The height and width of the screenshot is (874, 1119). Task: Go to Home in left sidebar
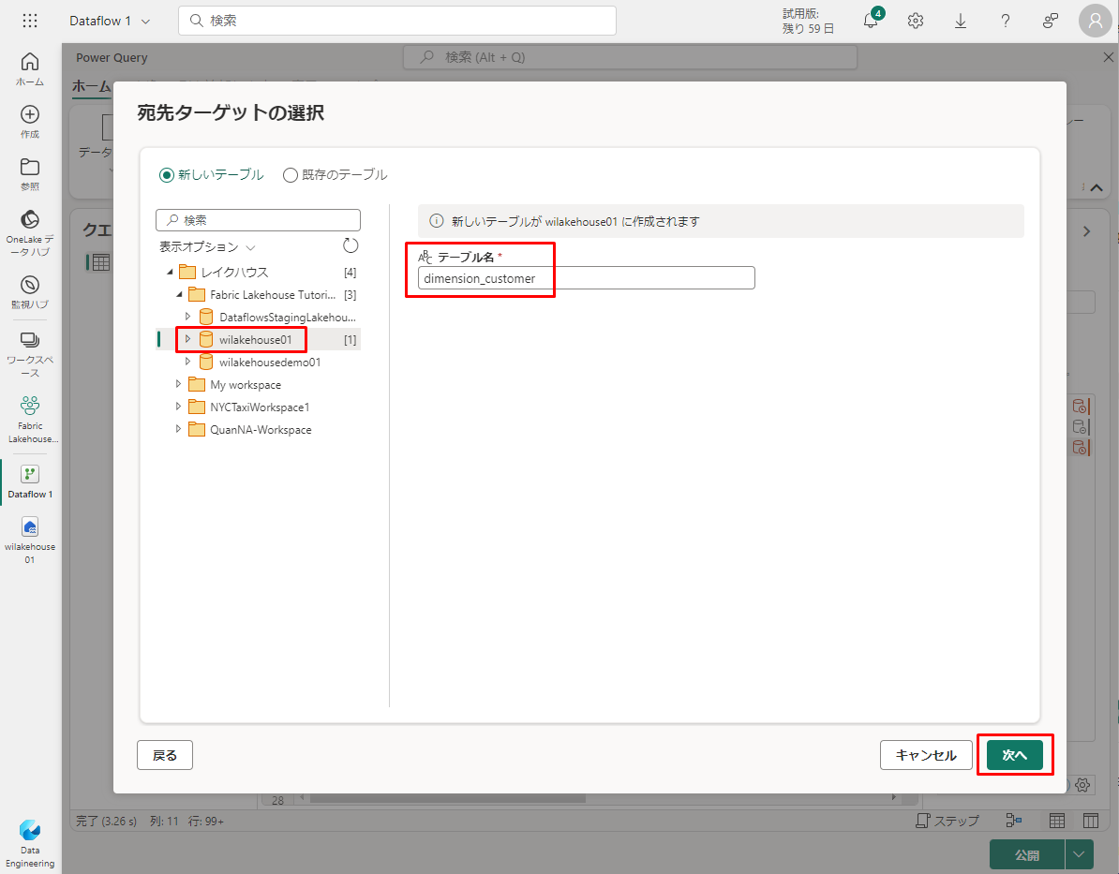pyautogui.click(x=30, y=69)
